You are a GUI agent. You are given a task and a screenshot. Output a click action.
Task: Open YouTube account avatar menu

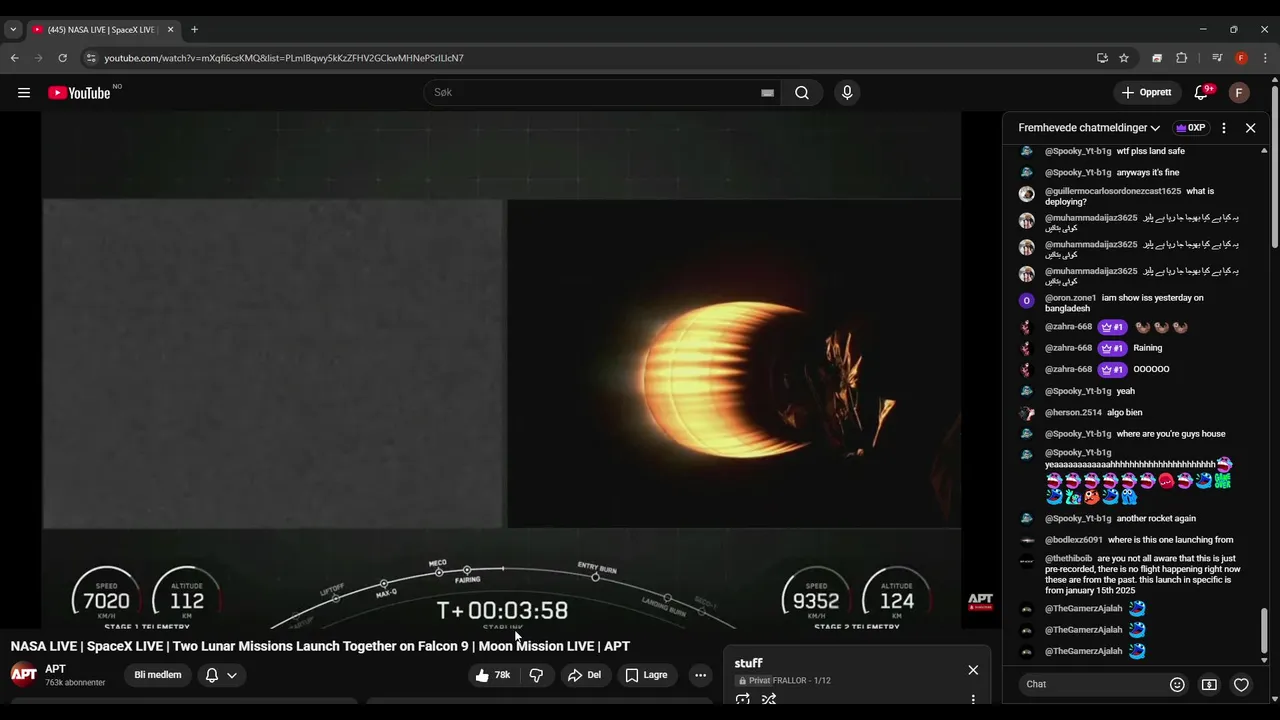tap(1239, 93)
